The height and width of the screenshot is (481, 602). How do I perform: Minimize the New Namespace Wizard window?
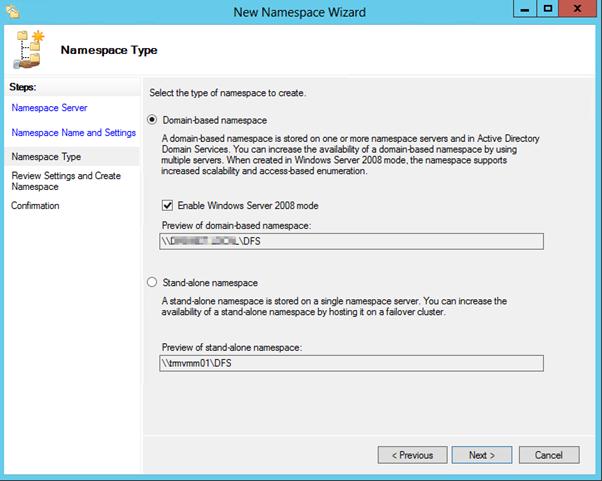pyautogui.click(x=523, y=9)
